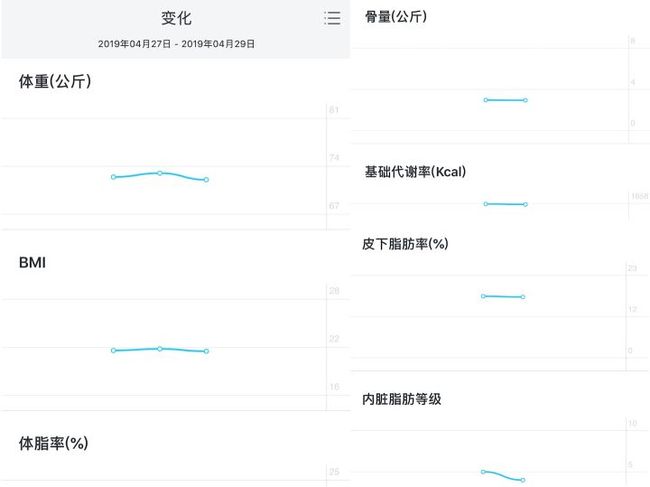Click the 体重(公斤) chart heading
650x487 pixels.
click(55, 81)
